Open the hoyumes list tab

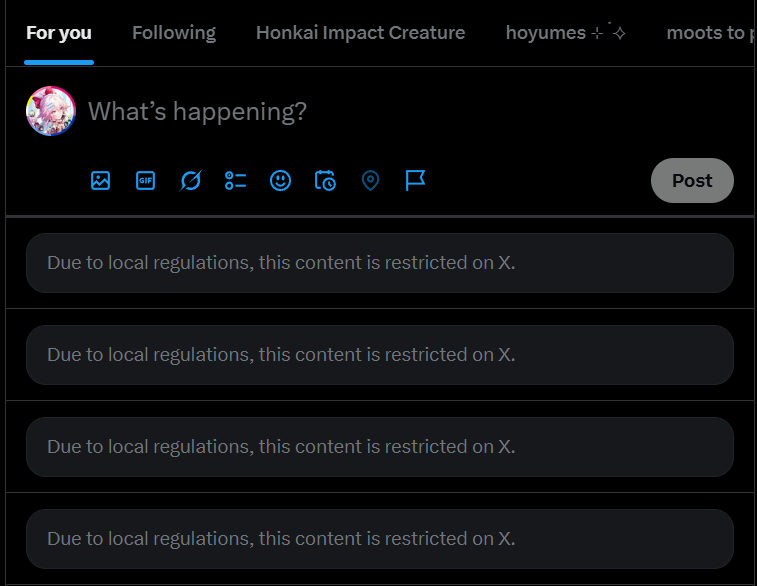point(565,33)
